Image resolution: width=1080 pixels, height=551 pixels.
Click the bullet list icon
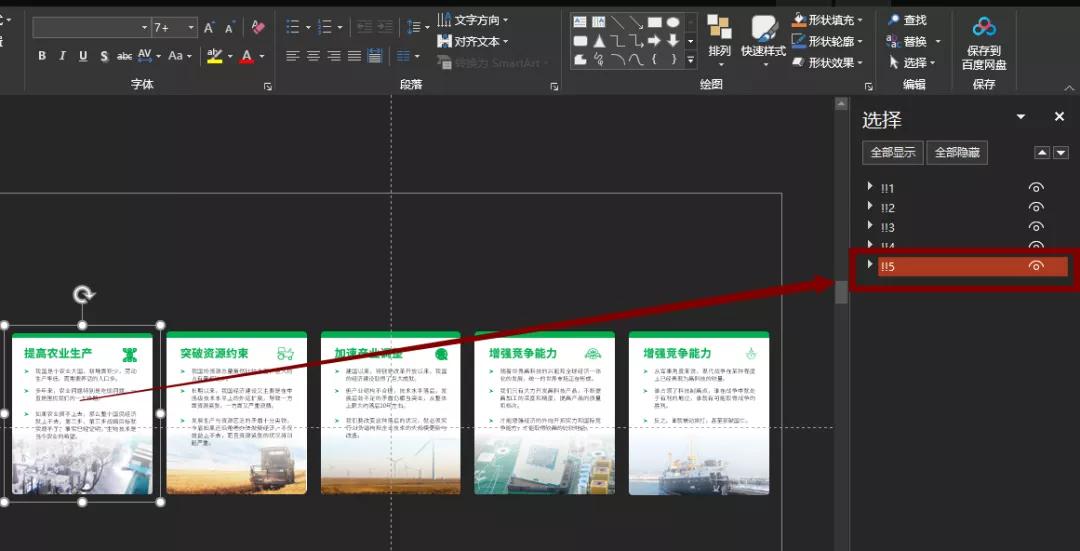[x=292, y=27]
